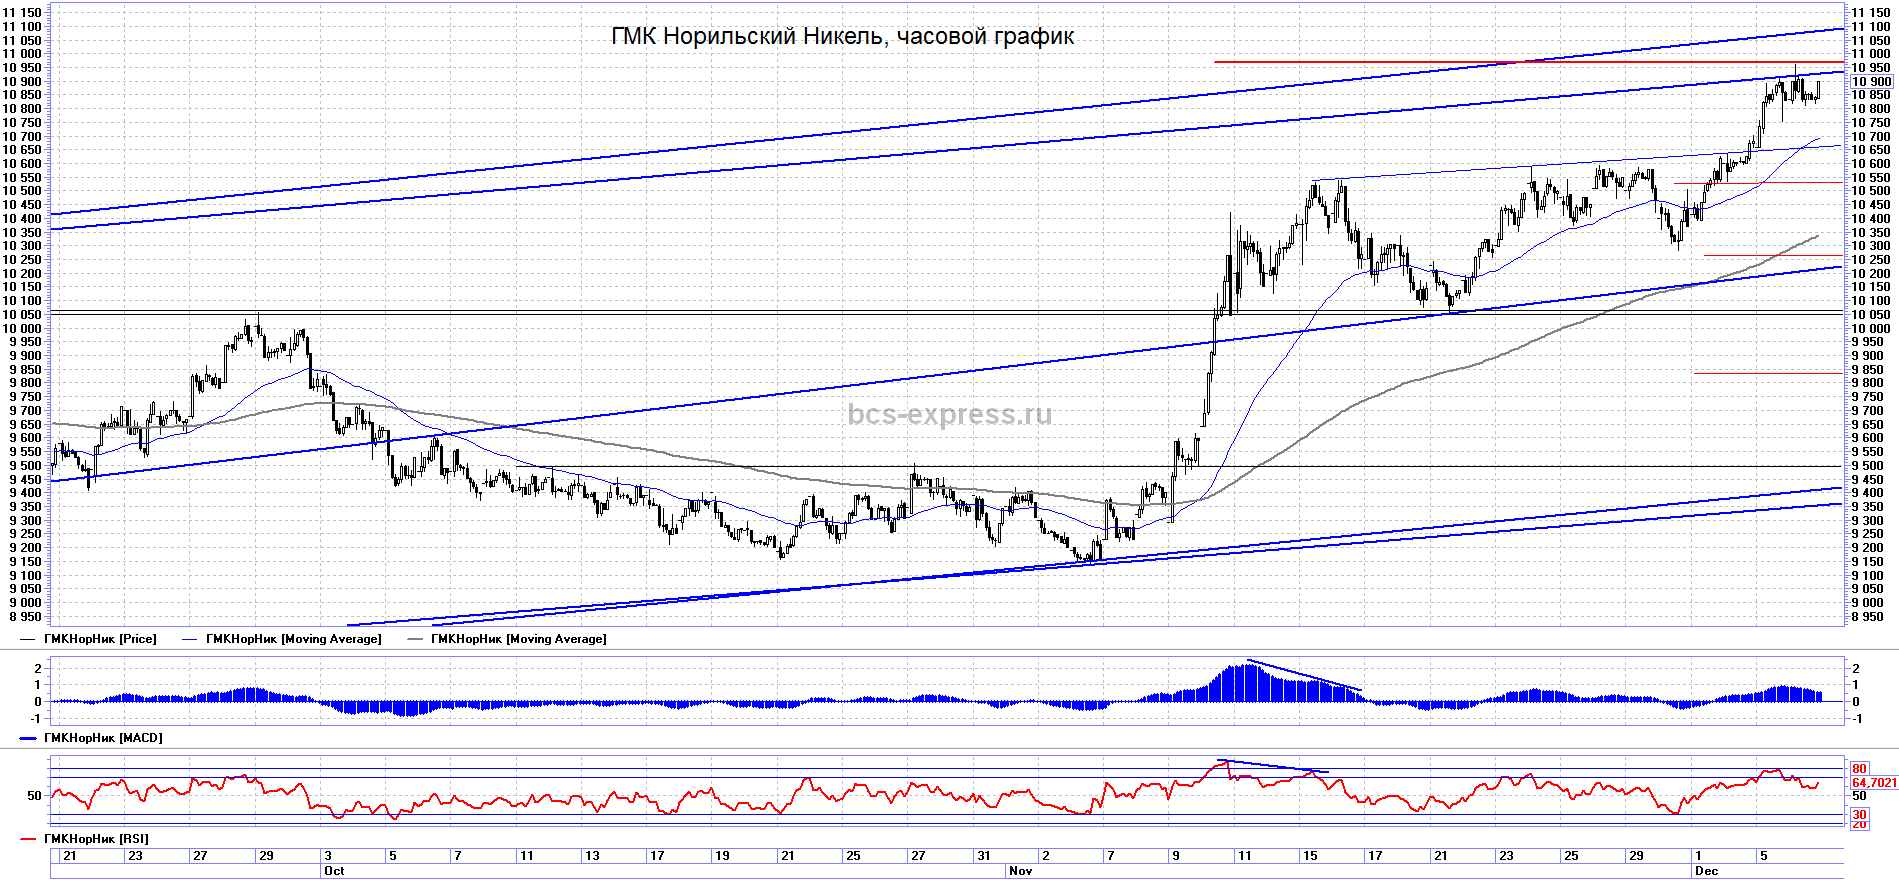Click "50" on the RSI left axis
This screenshot has width=1899, height=880.
(x=35, y=796)
